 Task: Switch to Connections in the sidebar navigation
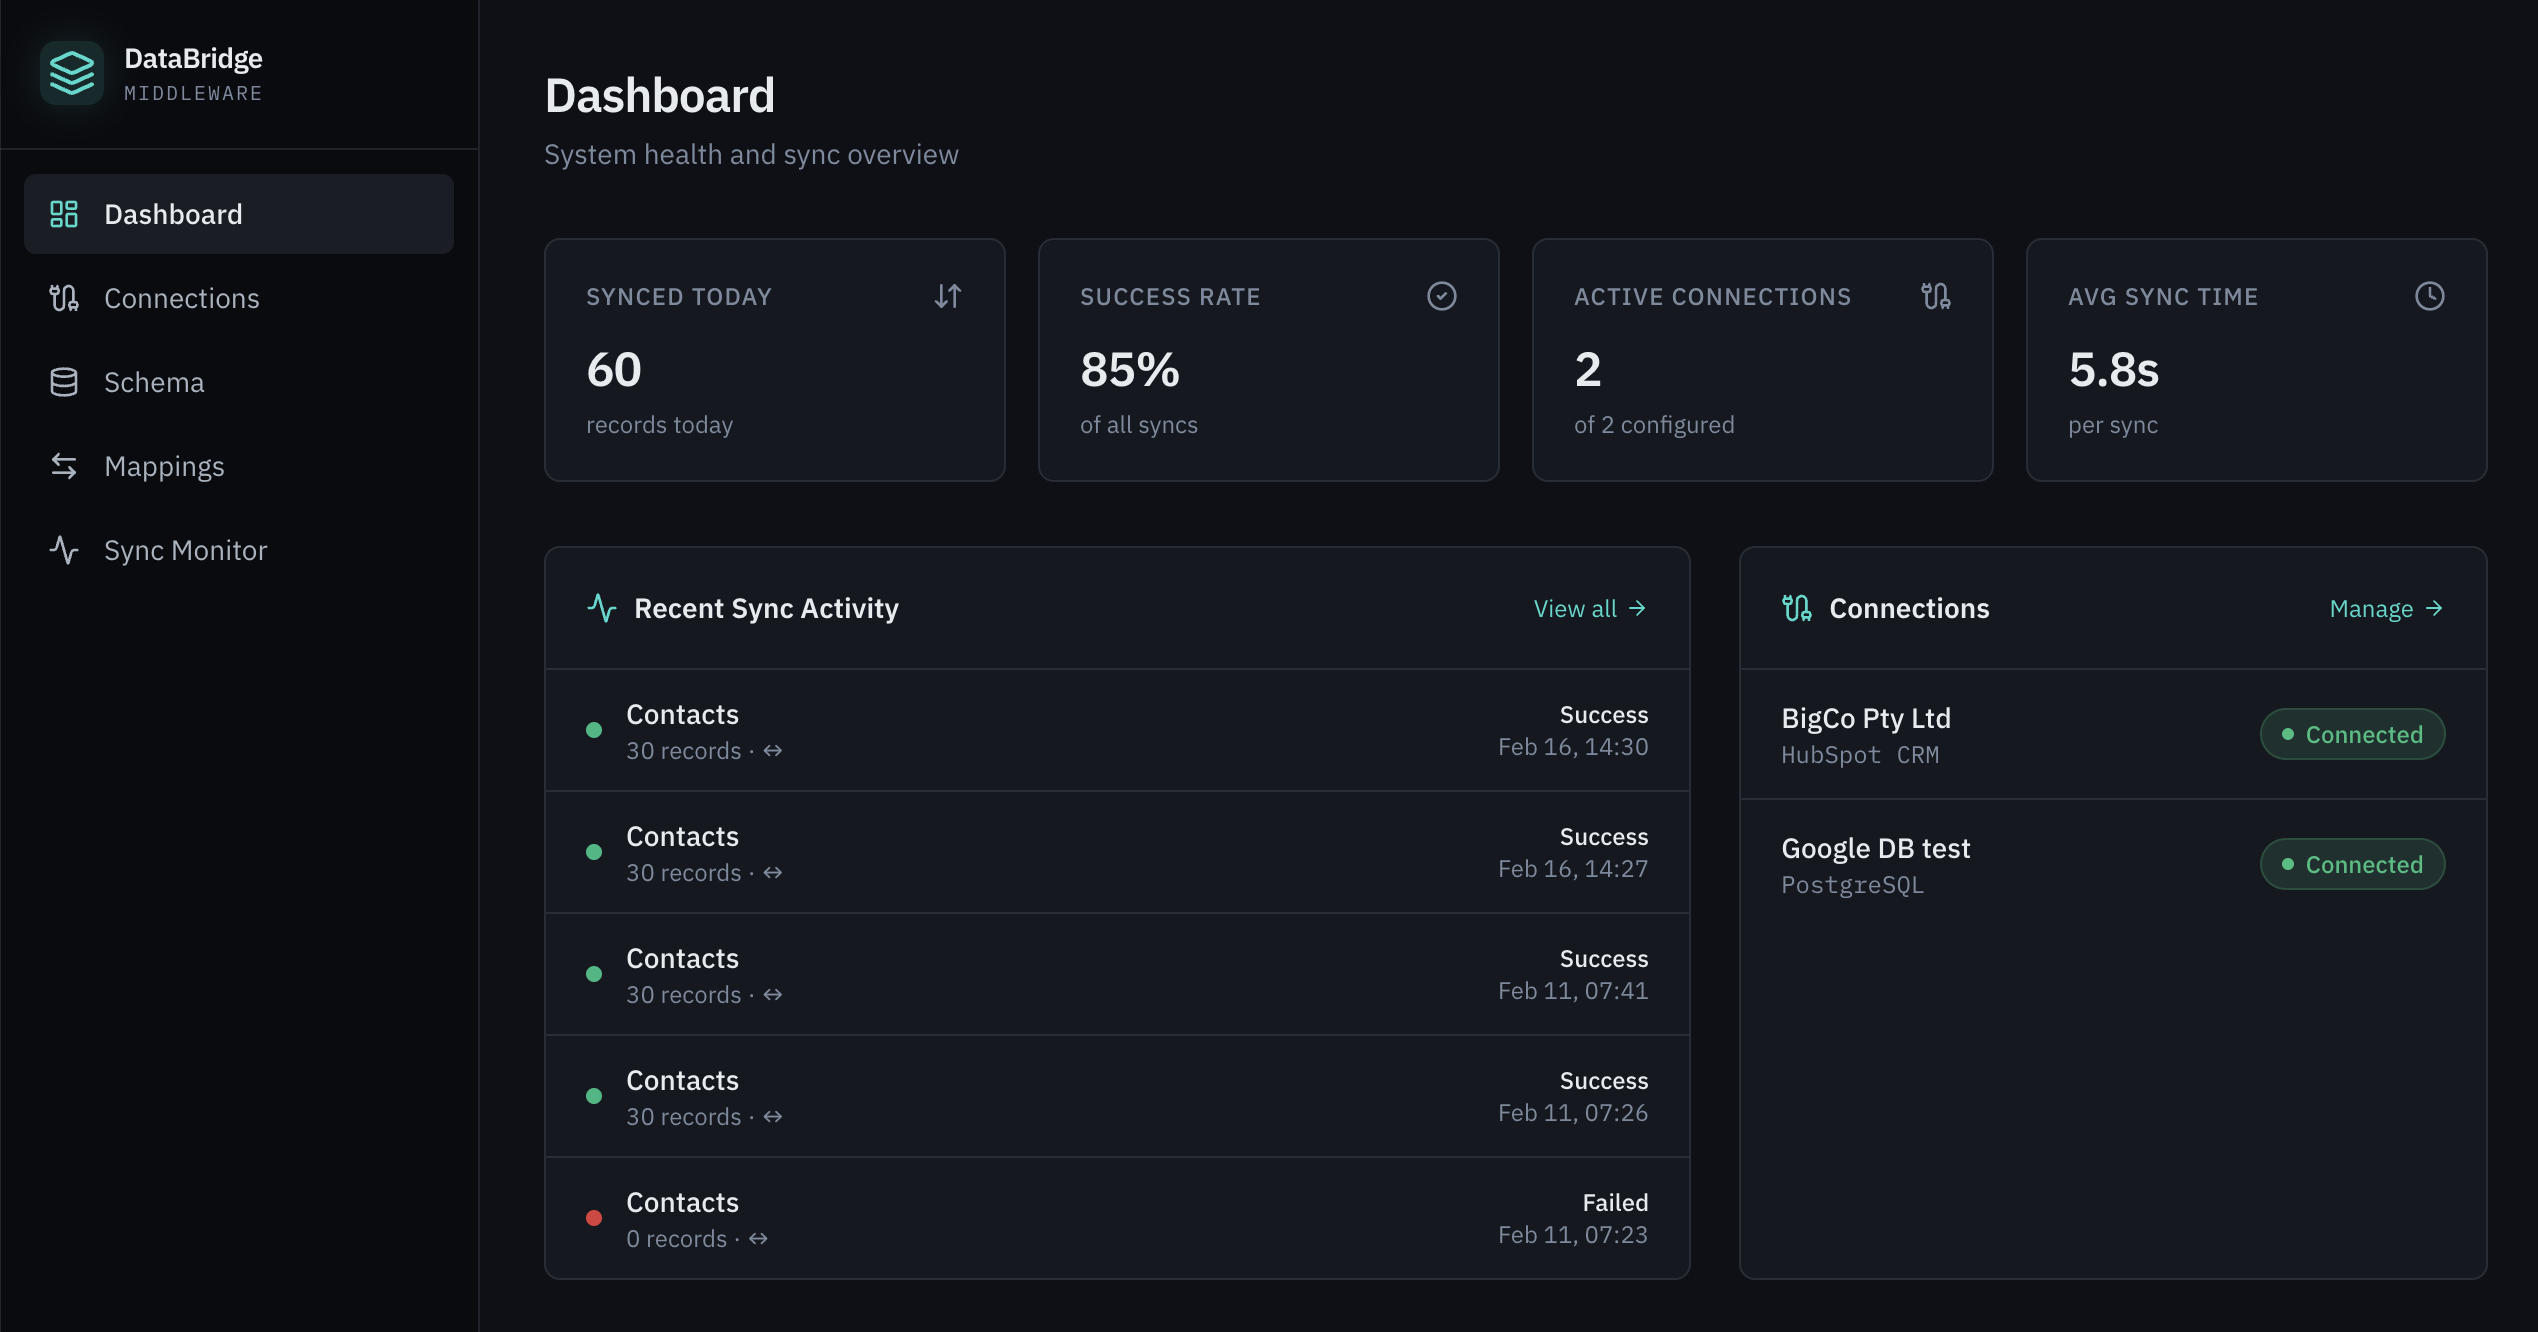181,297
